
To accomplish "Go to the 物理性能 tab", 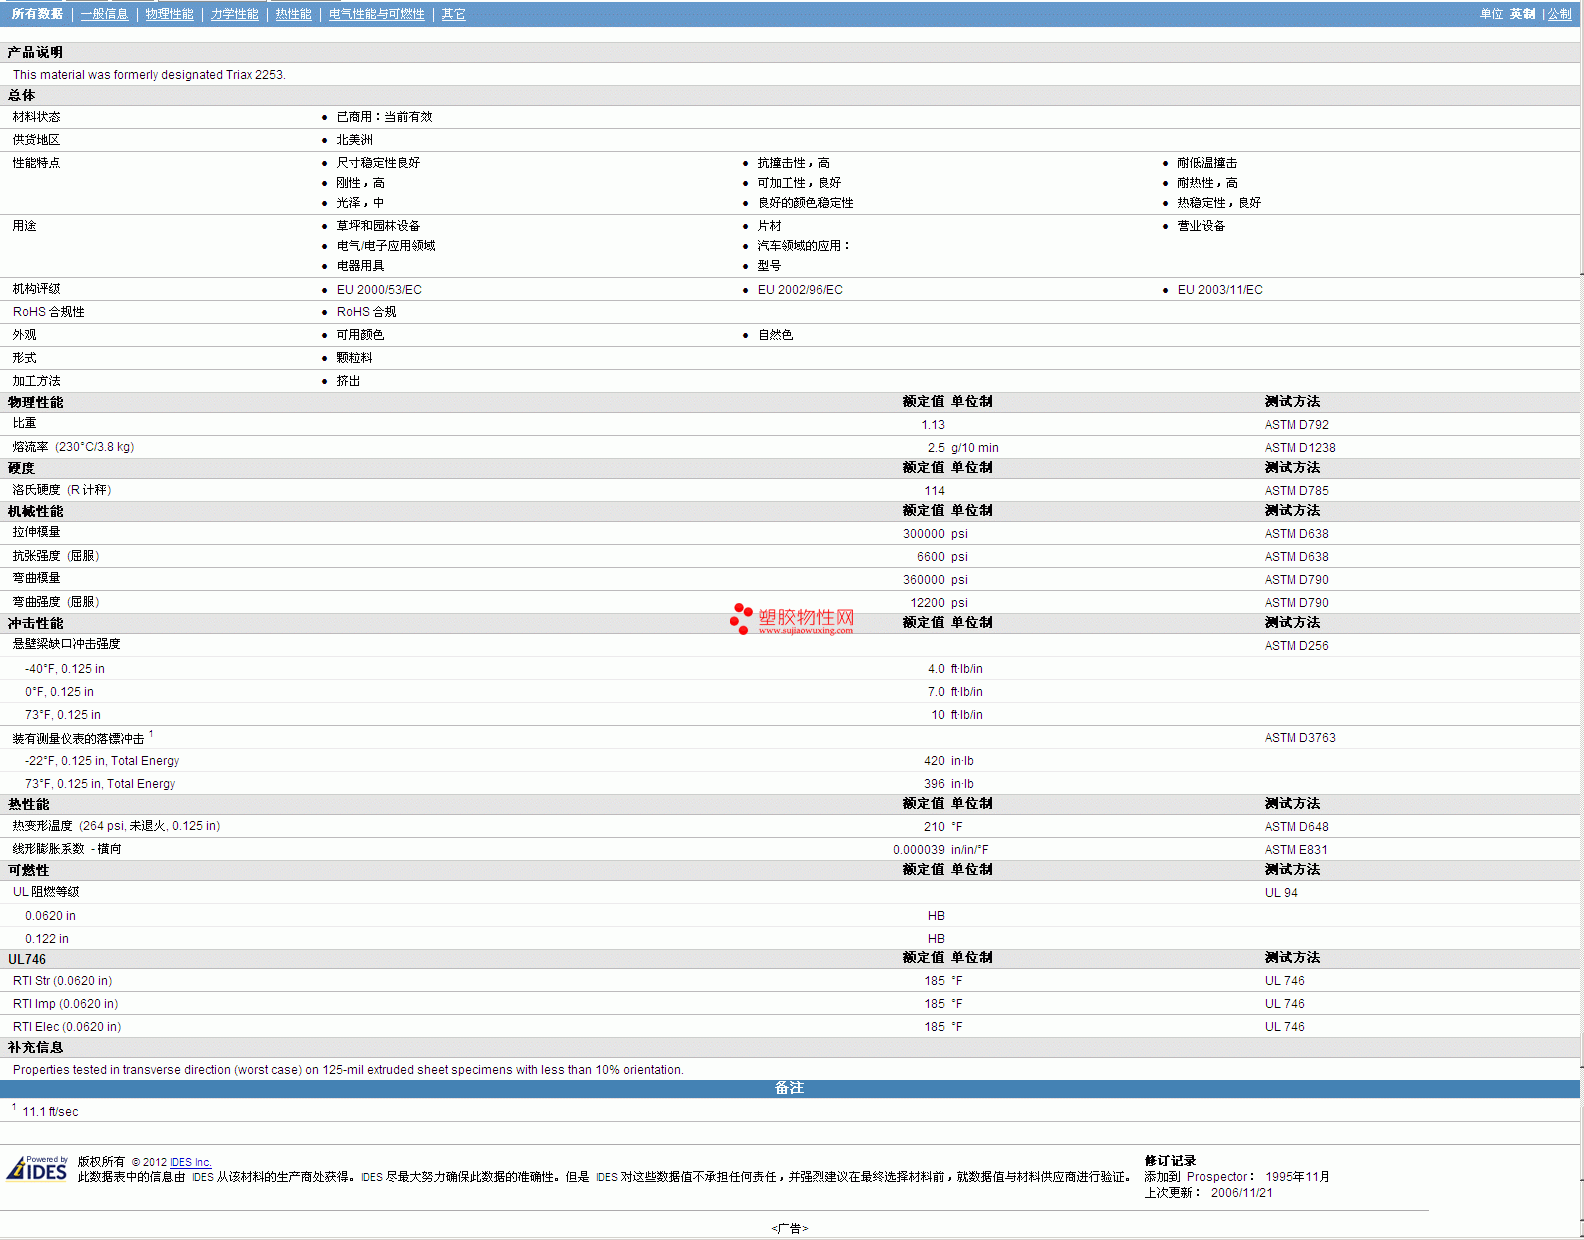I will click(x=169, y=14).
